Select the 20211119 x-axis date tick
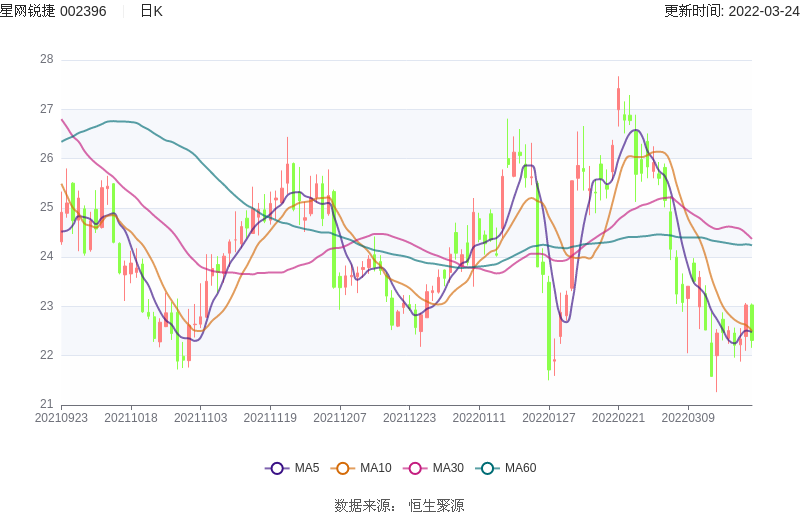Viewport: 800px width, 517px height. (270, 418)
